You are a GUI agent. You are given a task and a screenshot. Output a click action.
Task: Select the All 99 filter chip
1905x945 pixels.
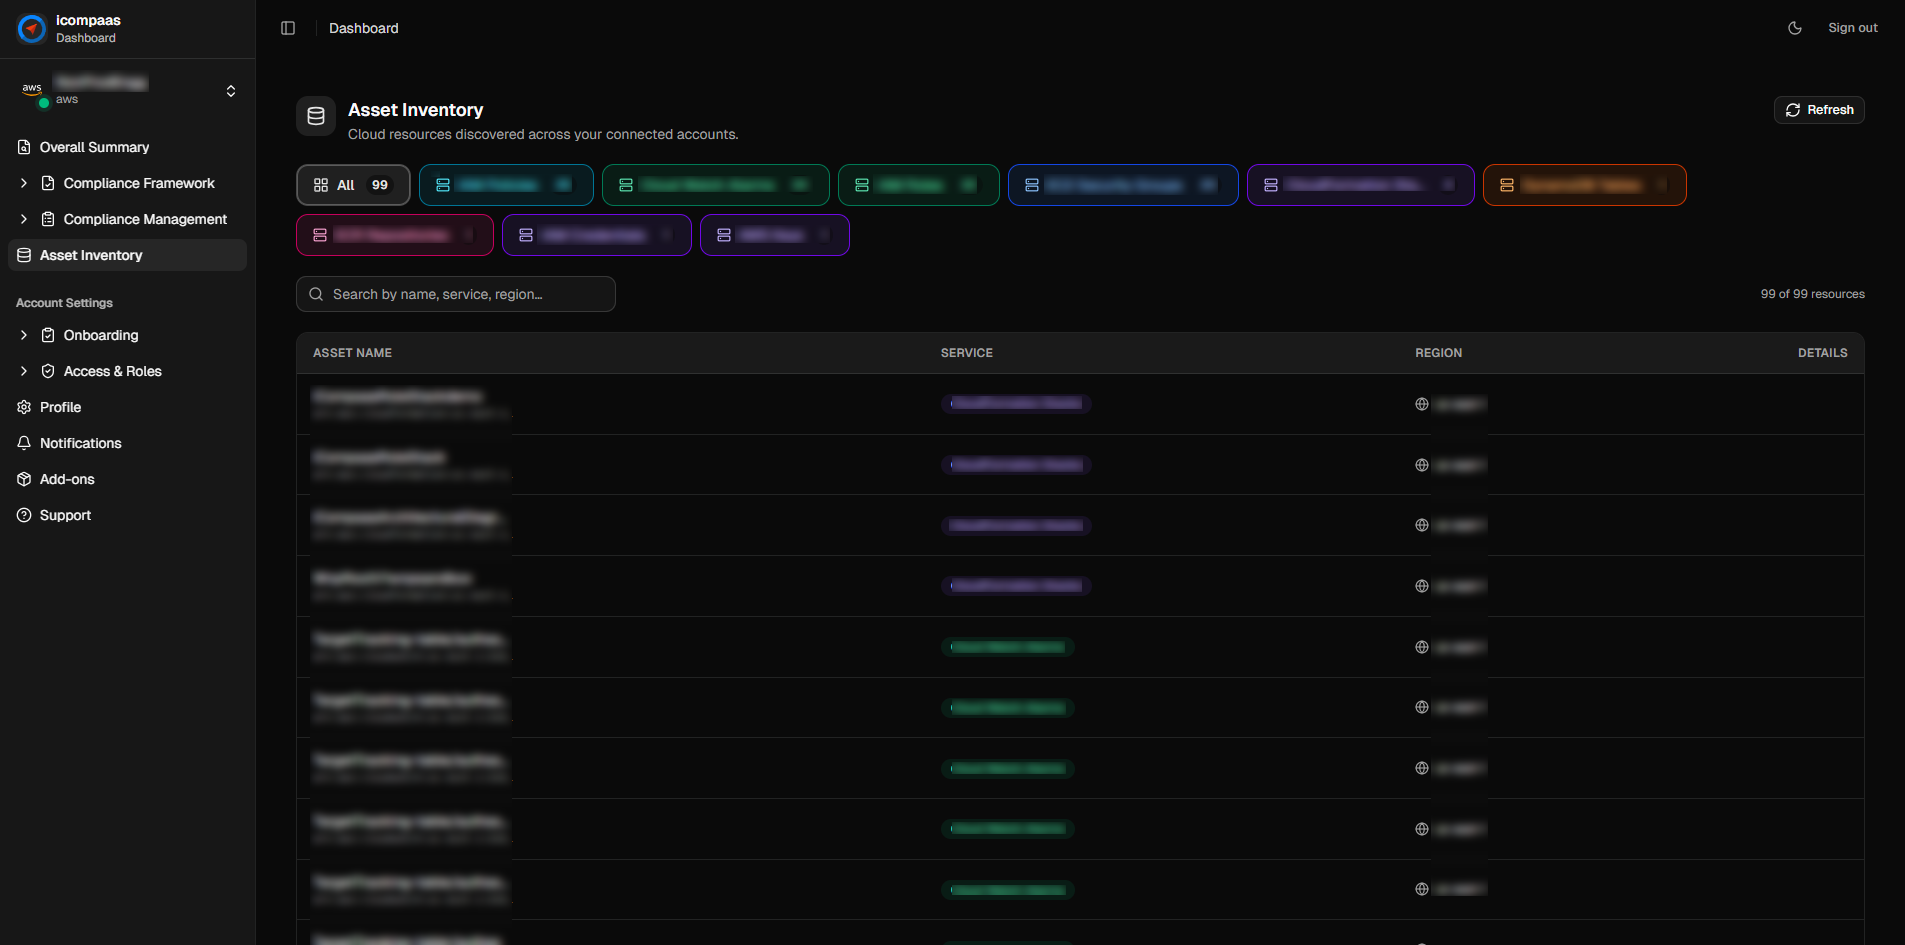tap(353, 185)
